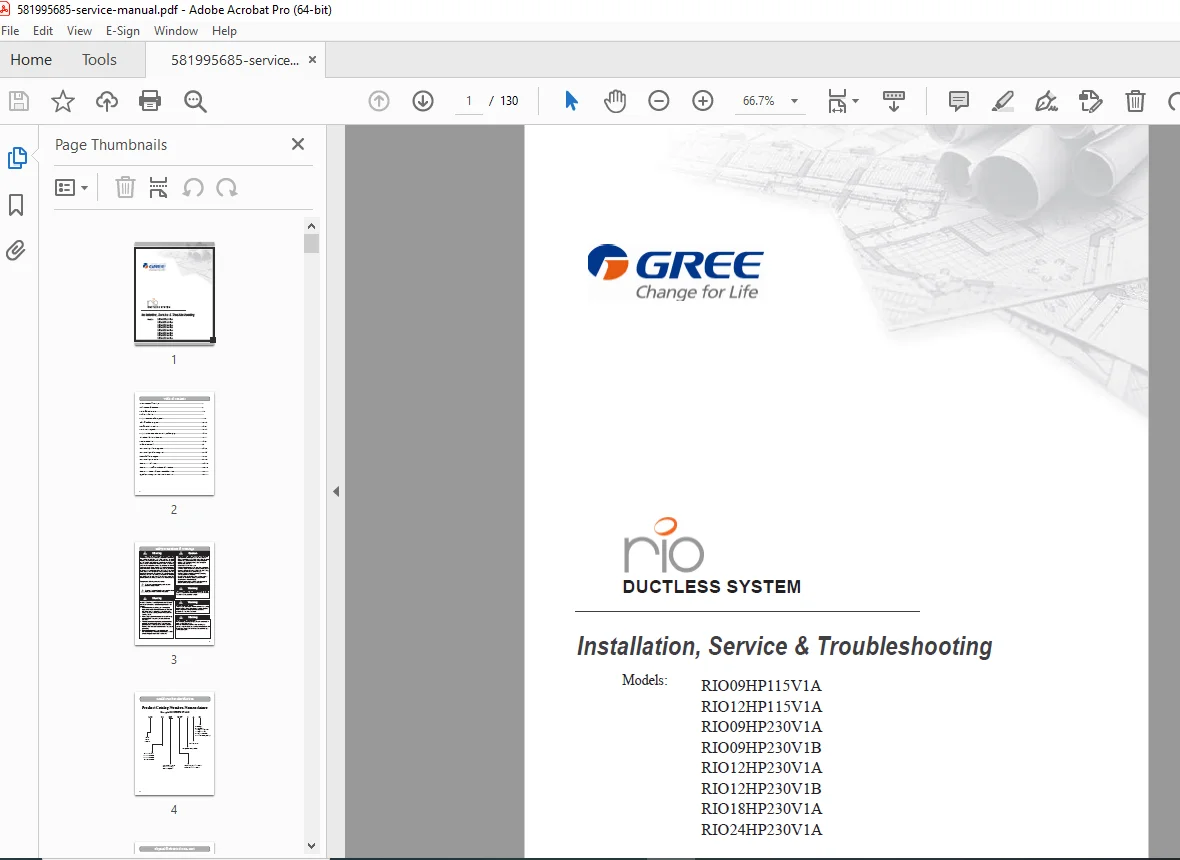Click the page number input field
The width and height of the screenshot is (1180, 860).
[469, 101]
